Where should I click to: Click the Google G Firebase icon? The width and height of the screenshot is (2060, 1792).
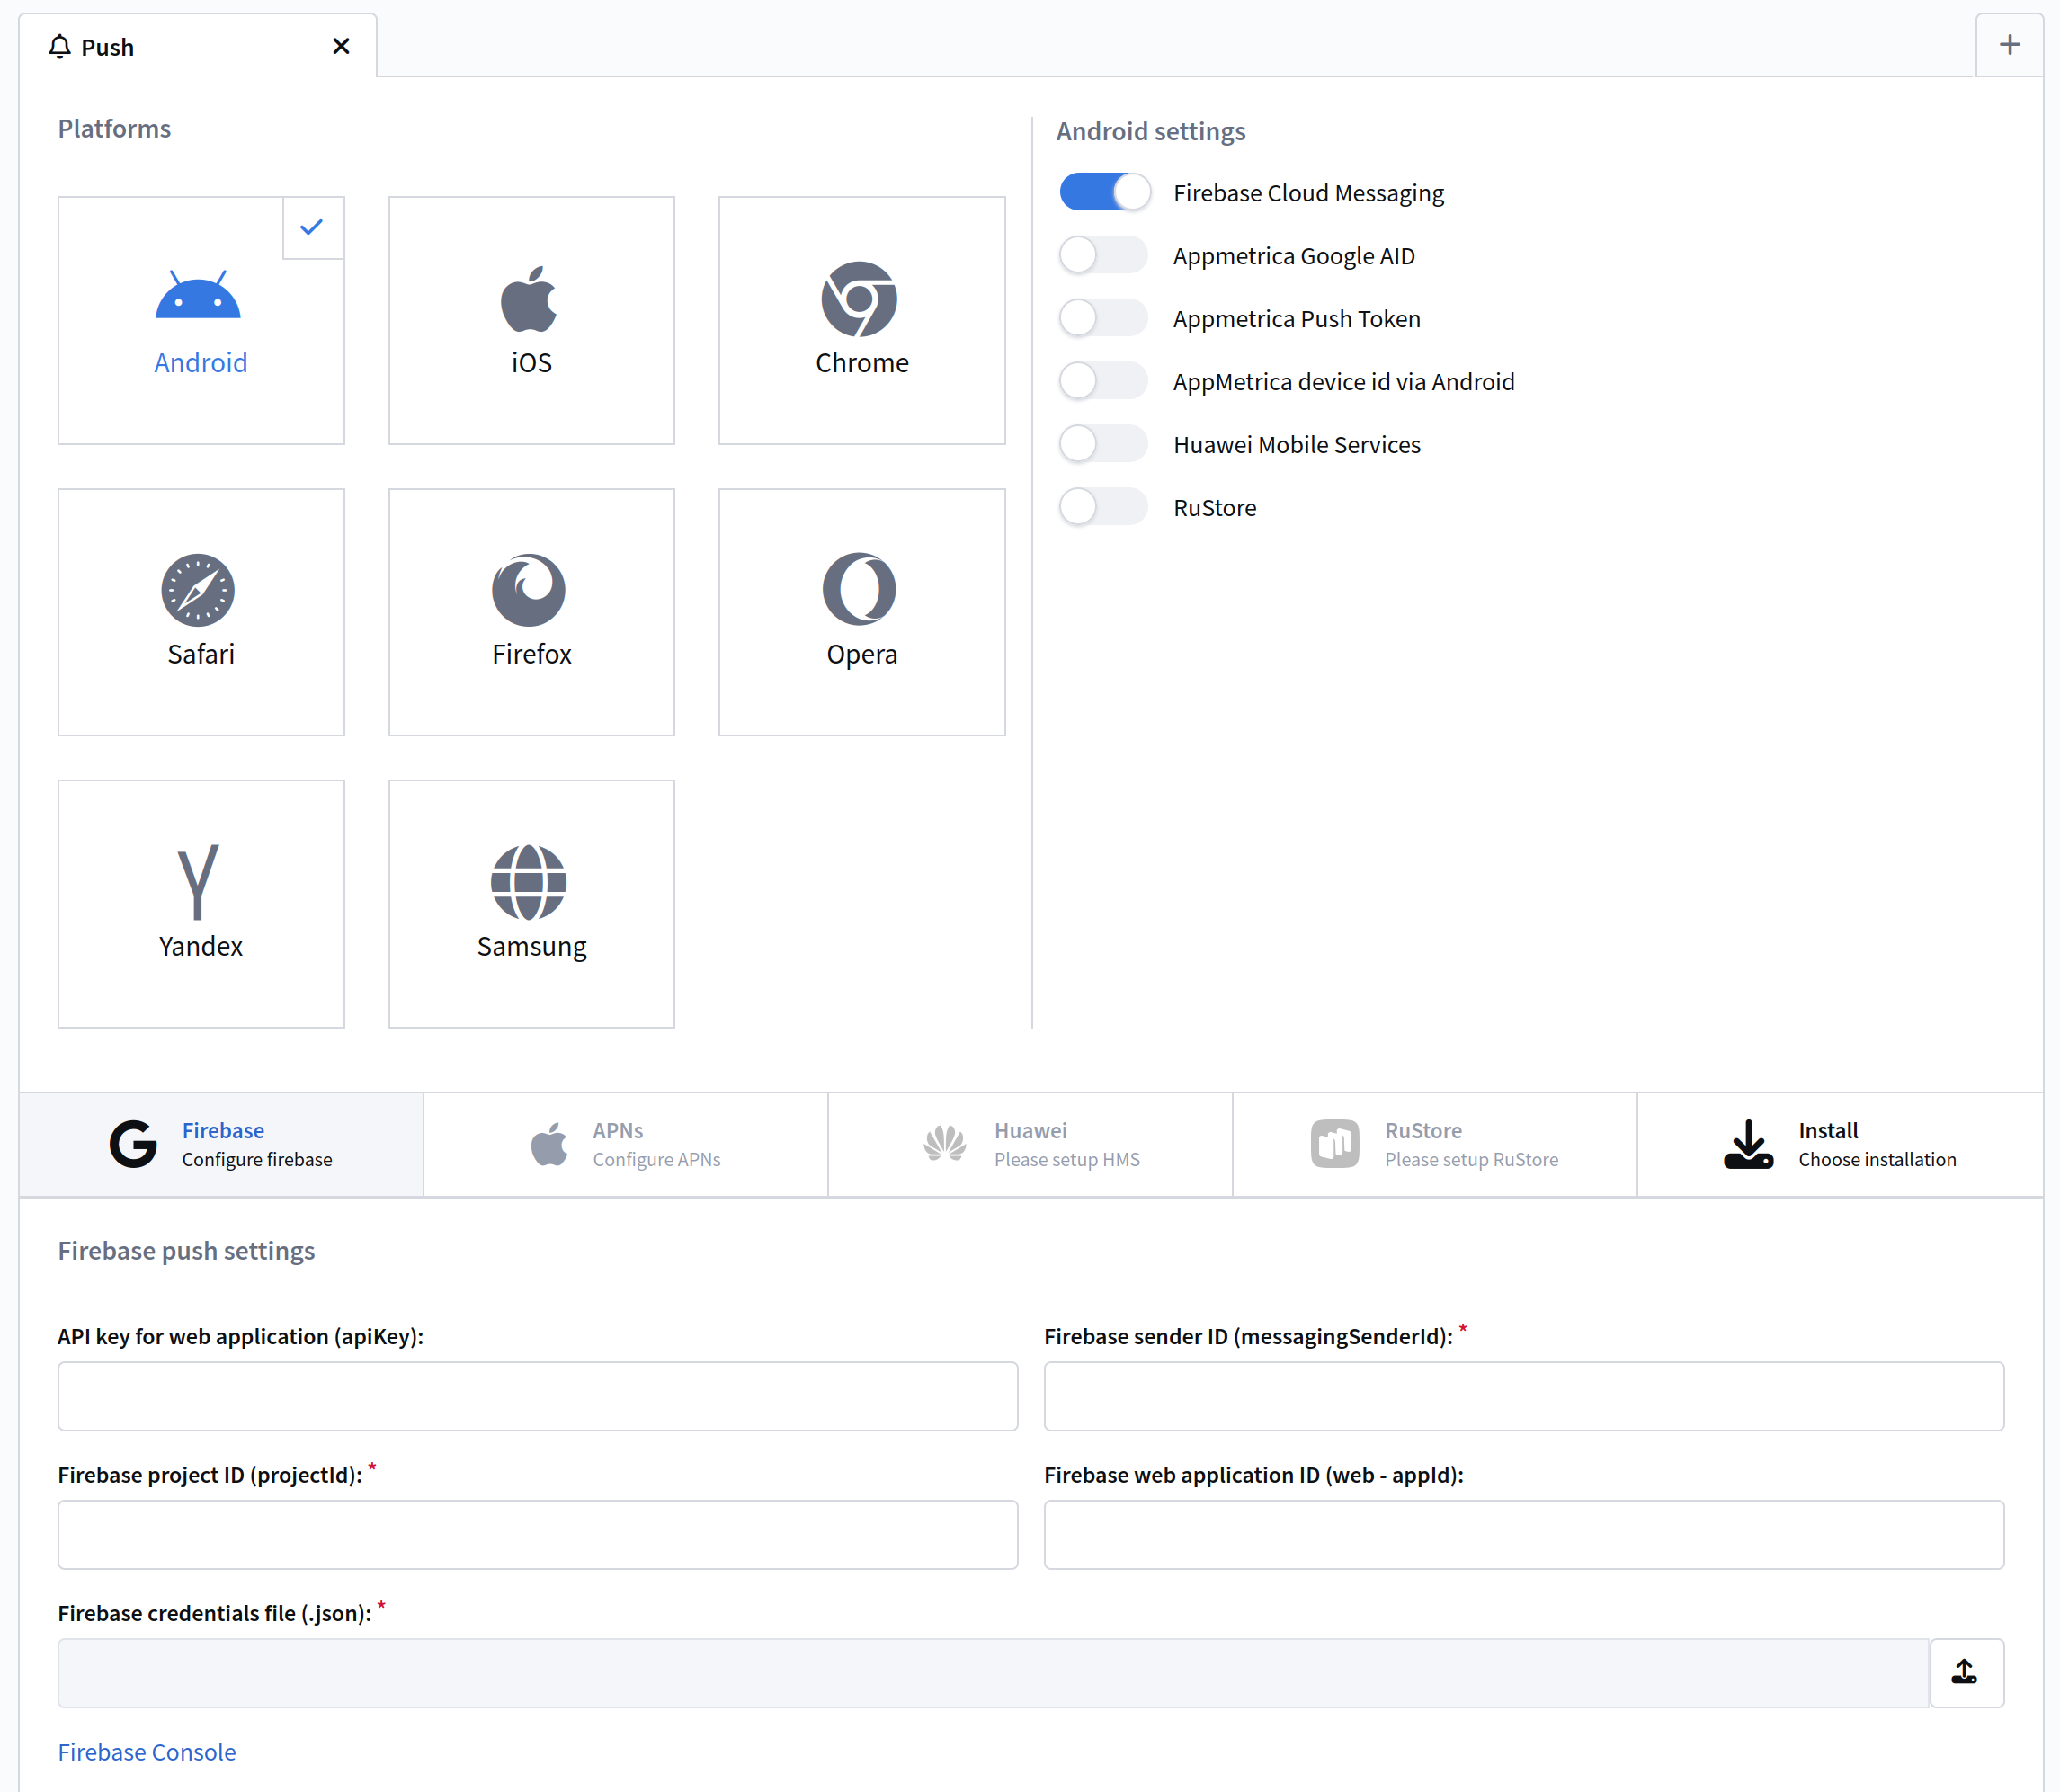tap(133, 1144)
